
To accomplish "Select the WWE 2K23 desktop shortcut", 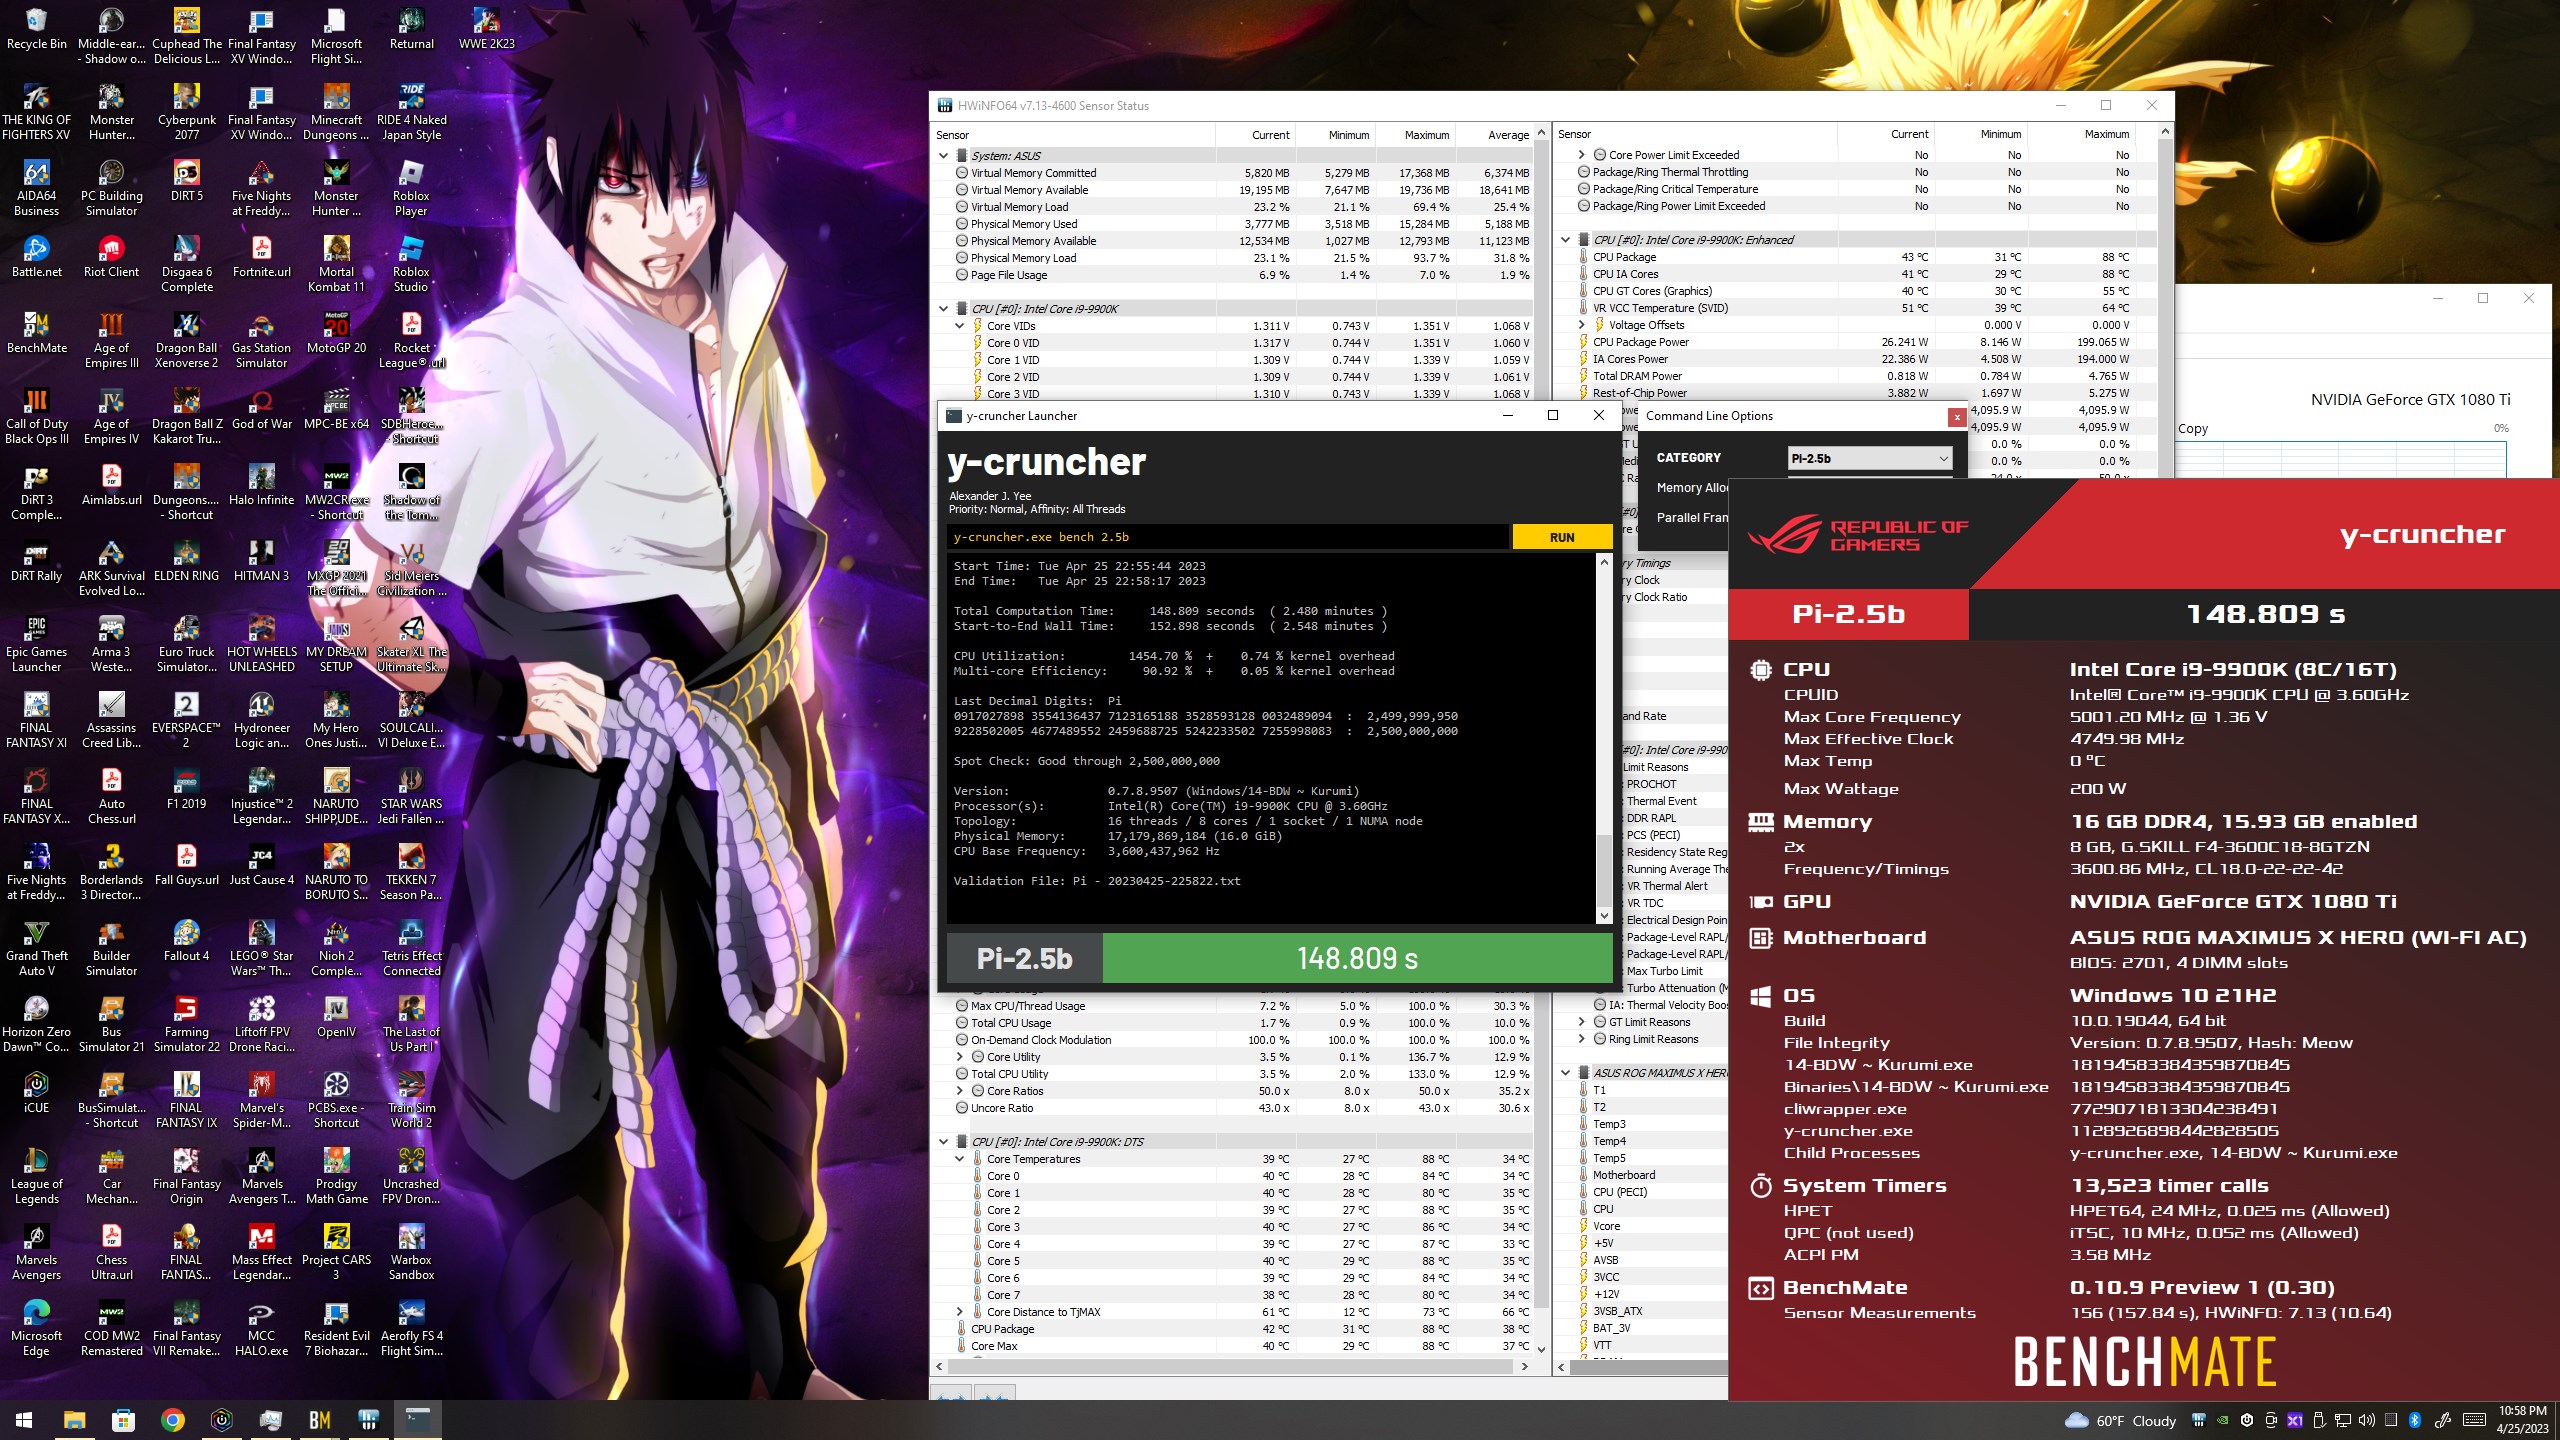I will 486,30.
